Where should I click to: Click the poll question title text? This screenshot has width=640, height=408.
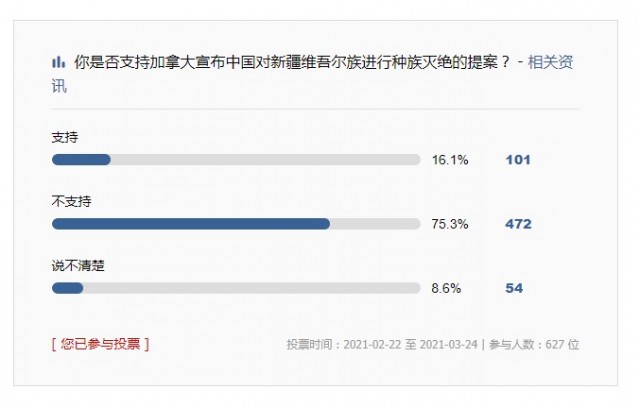292,62
